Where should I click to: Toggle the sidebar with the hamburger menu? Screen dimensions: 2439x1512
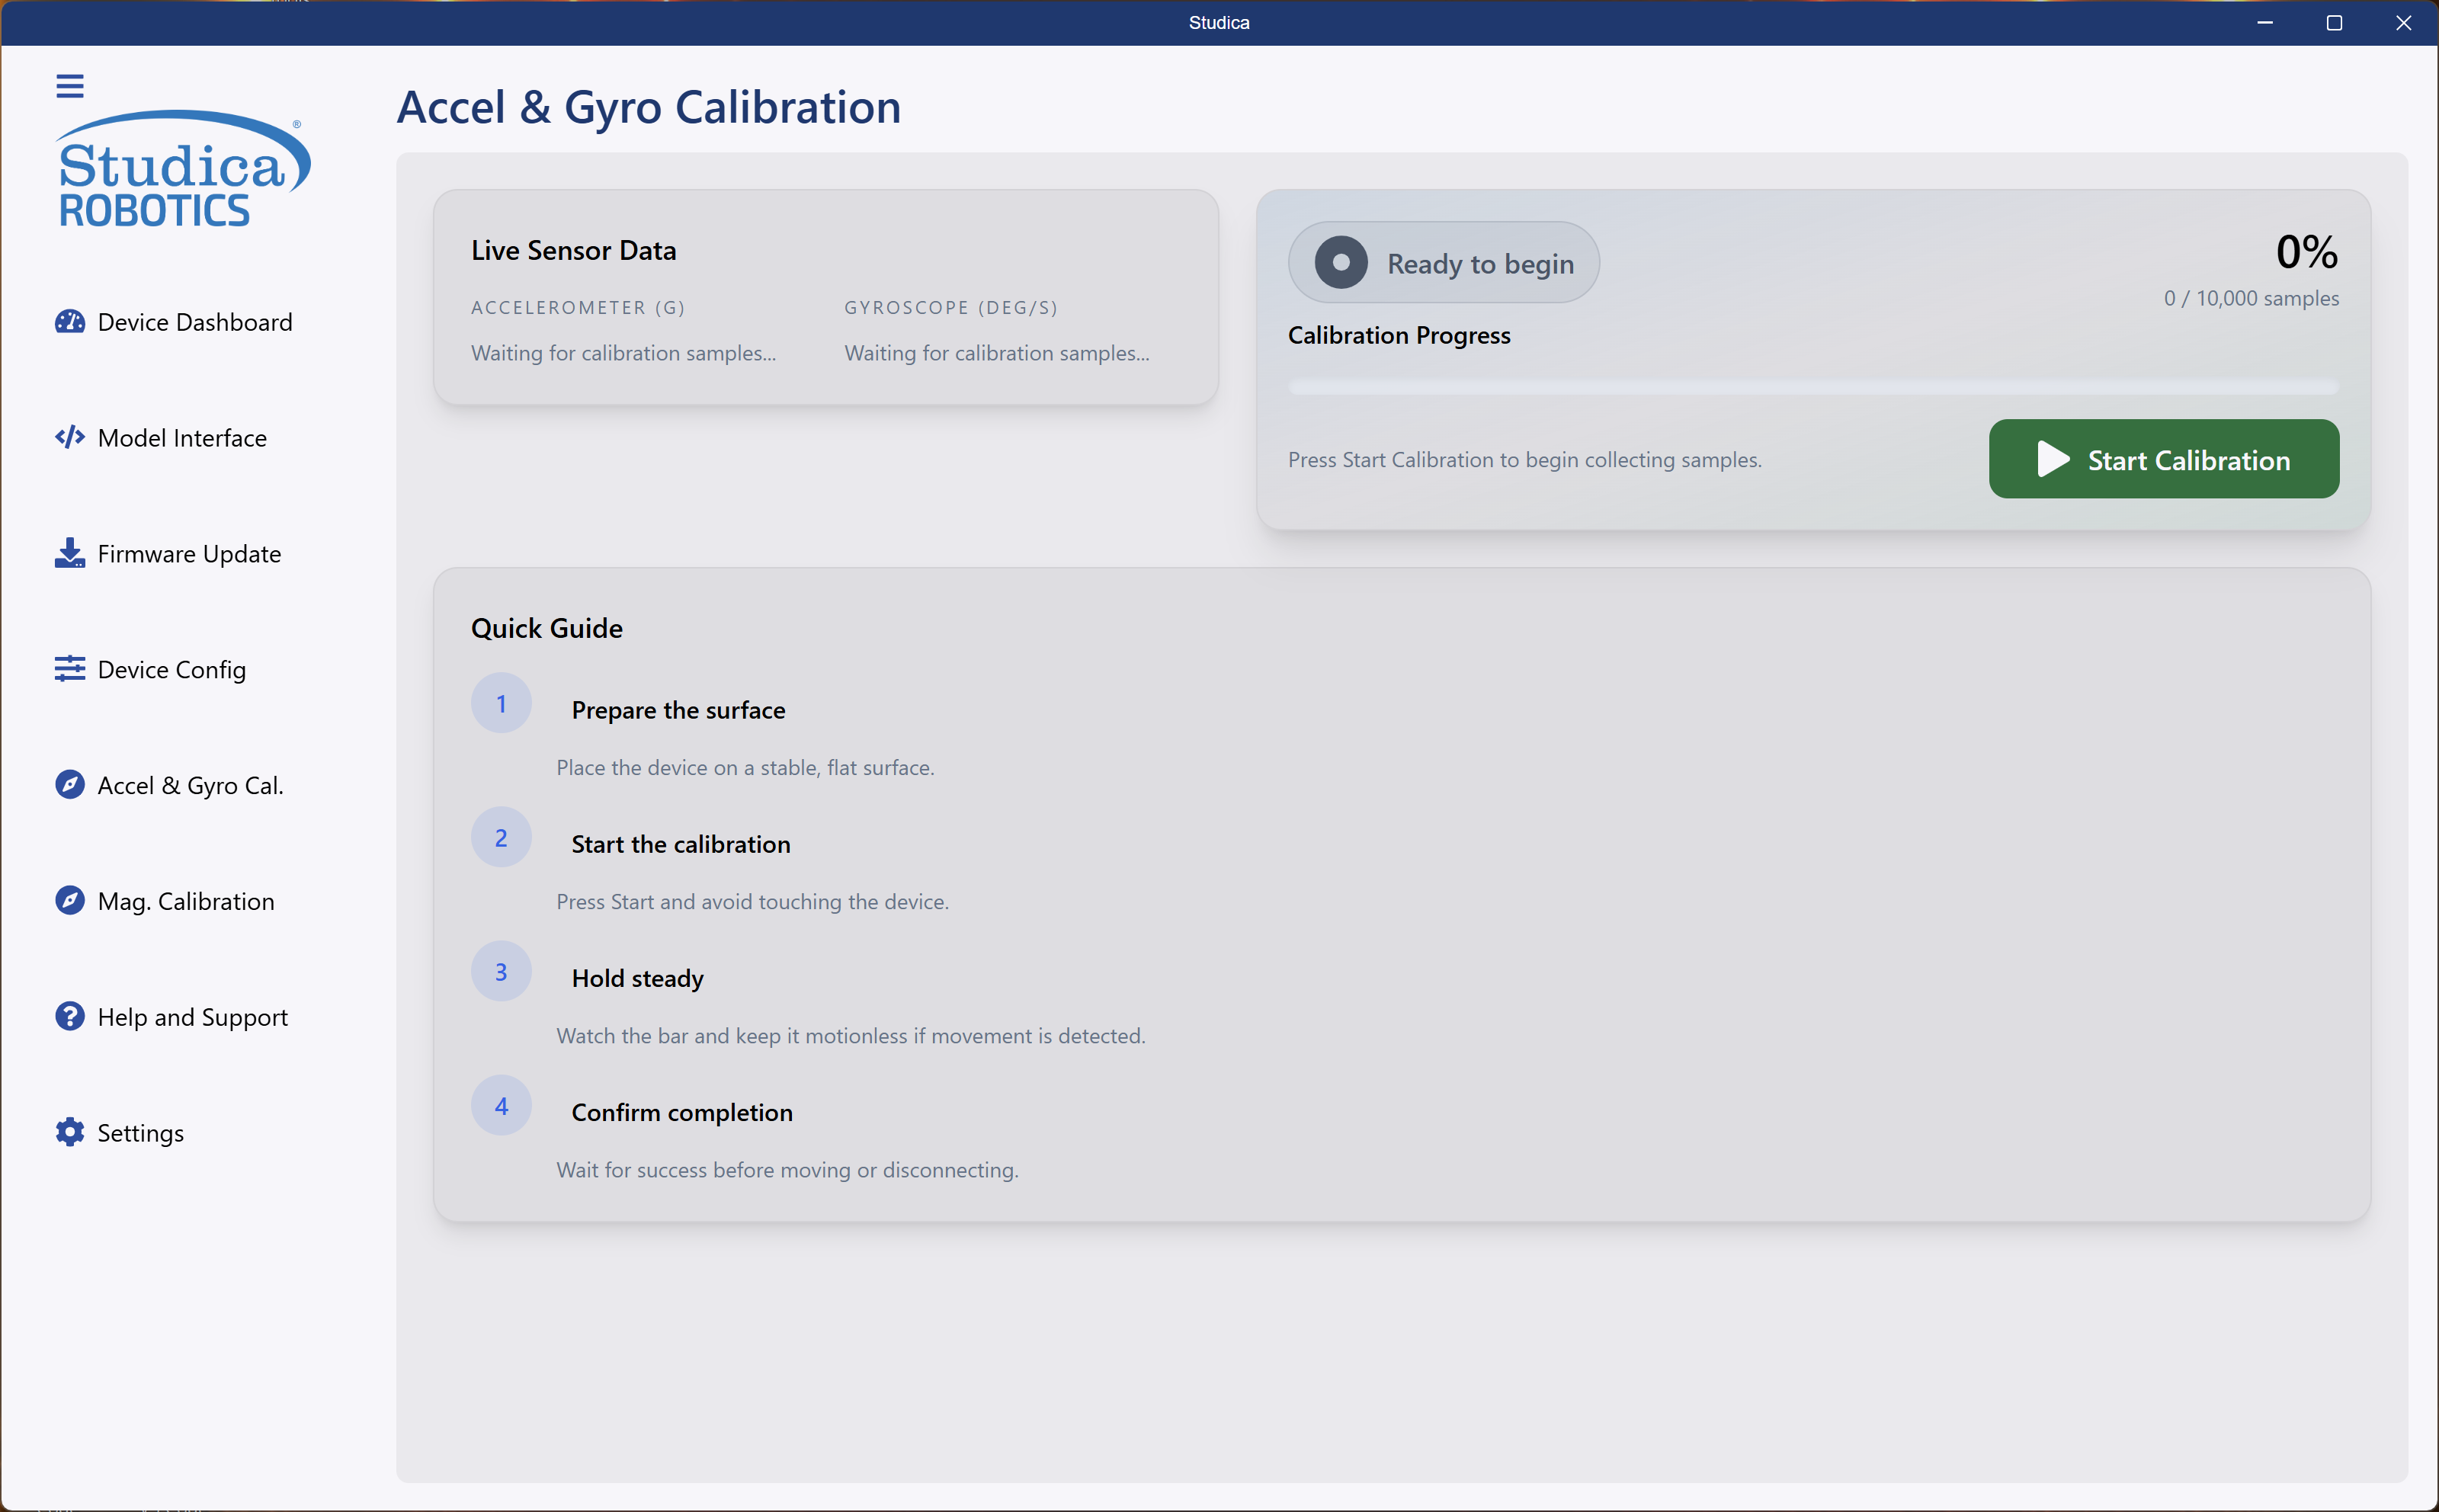pyautogui.click(x=70, y=86)
